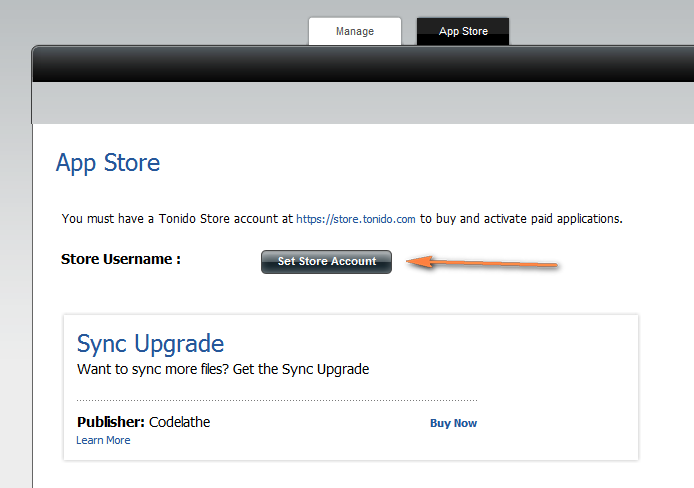Click the Codelathe publisher name
Screen dimensions: 694x488
point(180,422)
